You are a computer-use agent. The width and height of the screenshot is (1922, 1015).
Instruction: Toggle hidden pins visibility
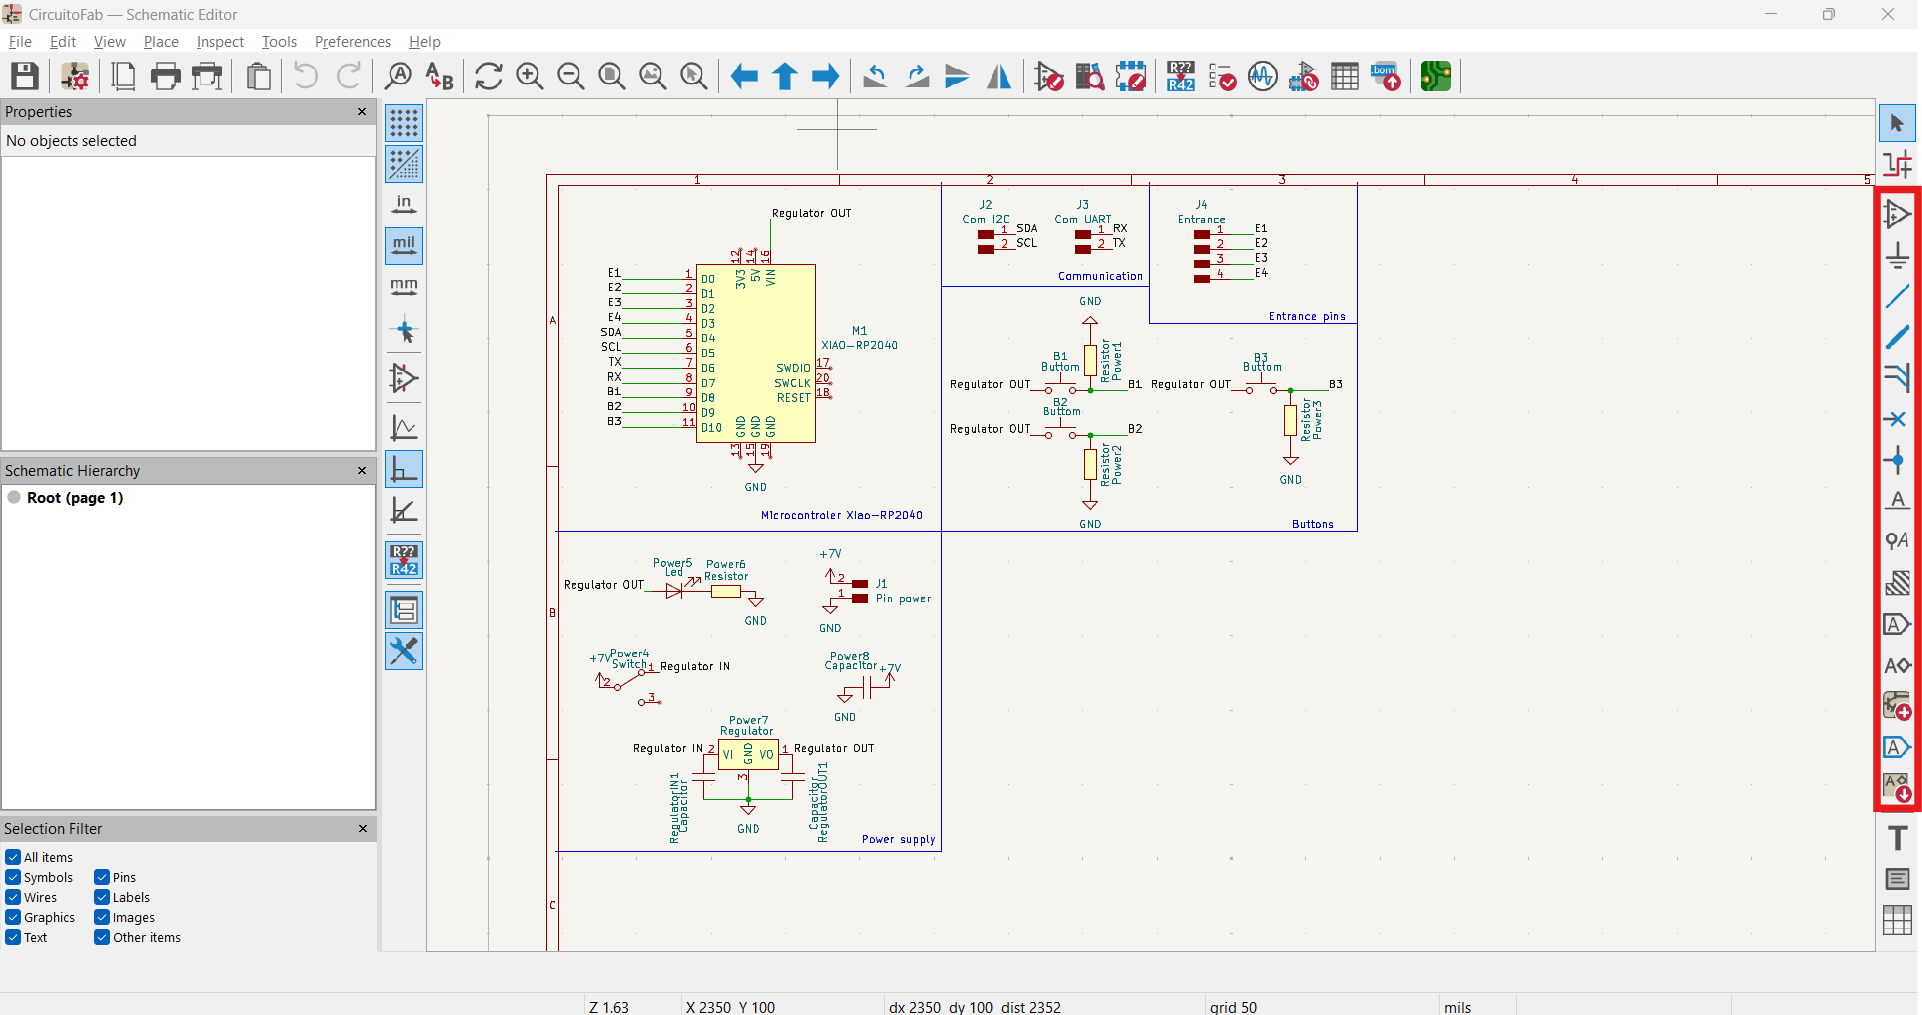(x=404, y=379)
